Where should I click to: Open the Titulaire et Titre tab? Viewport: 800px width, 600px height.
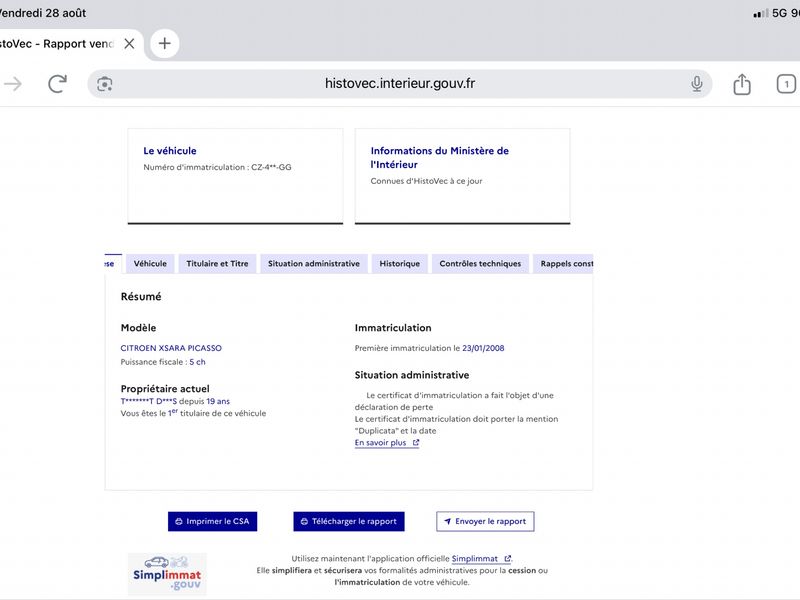click(x=217, y=264)
